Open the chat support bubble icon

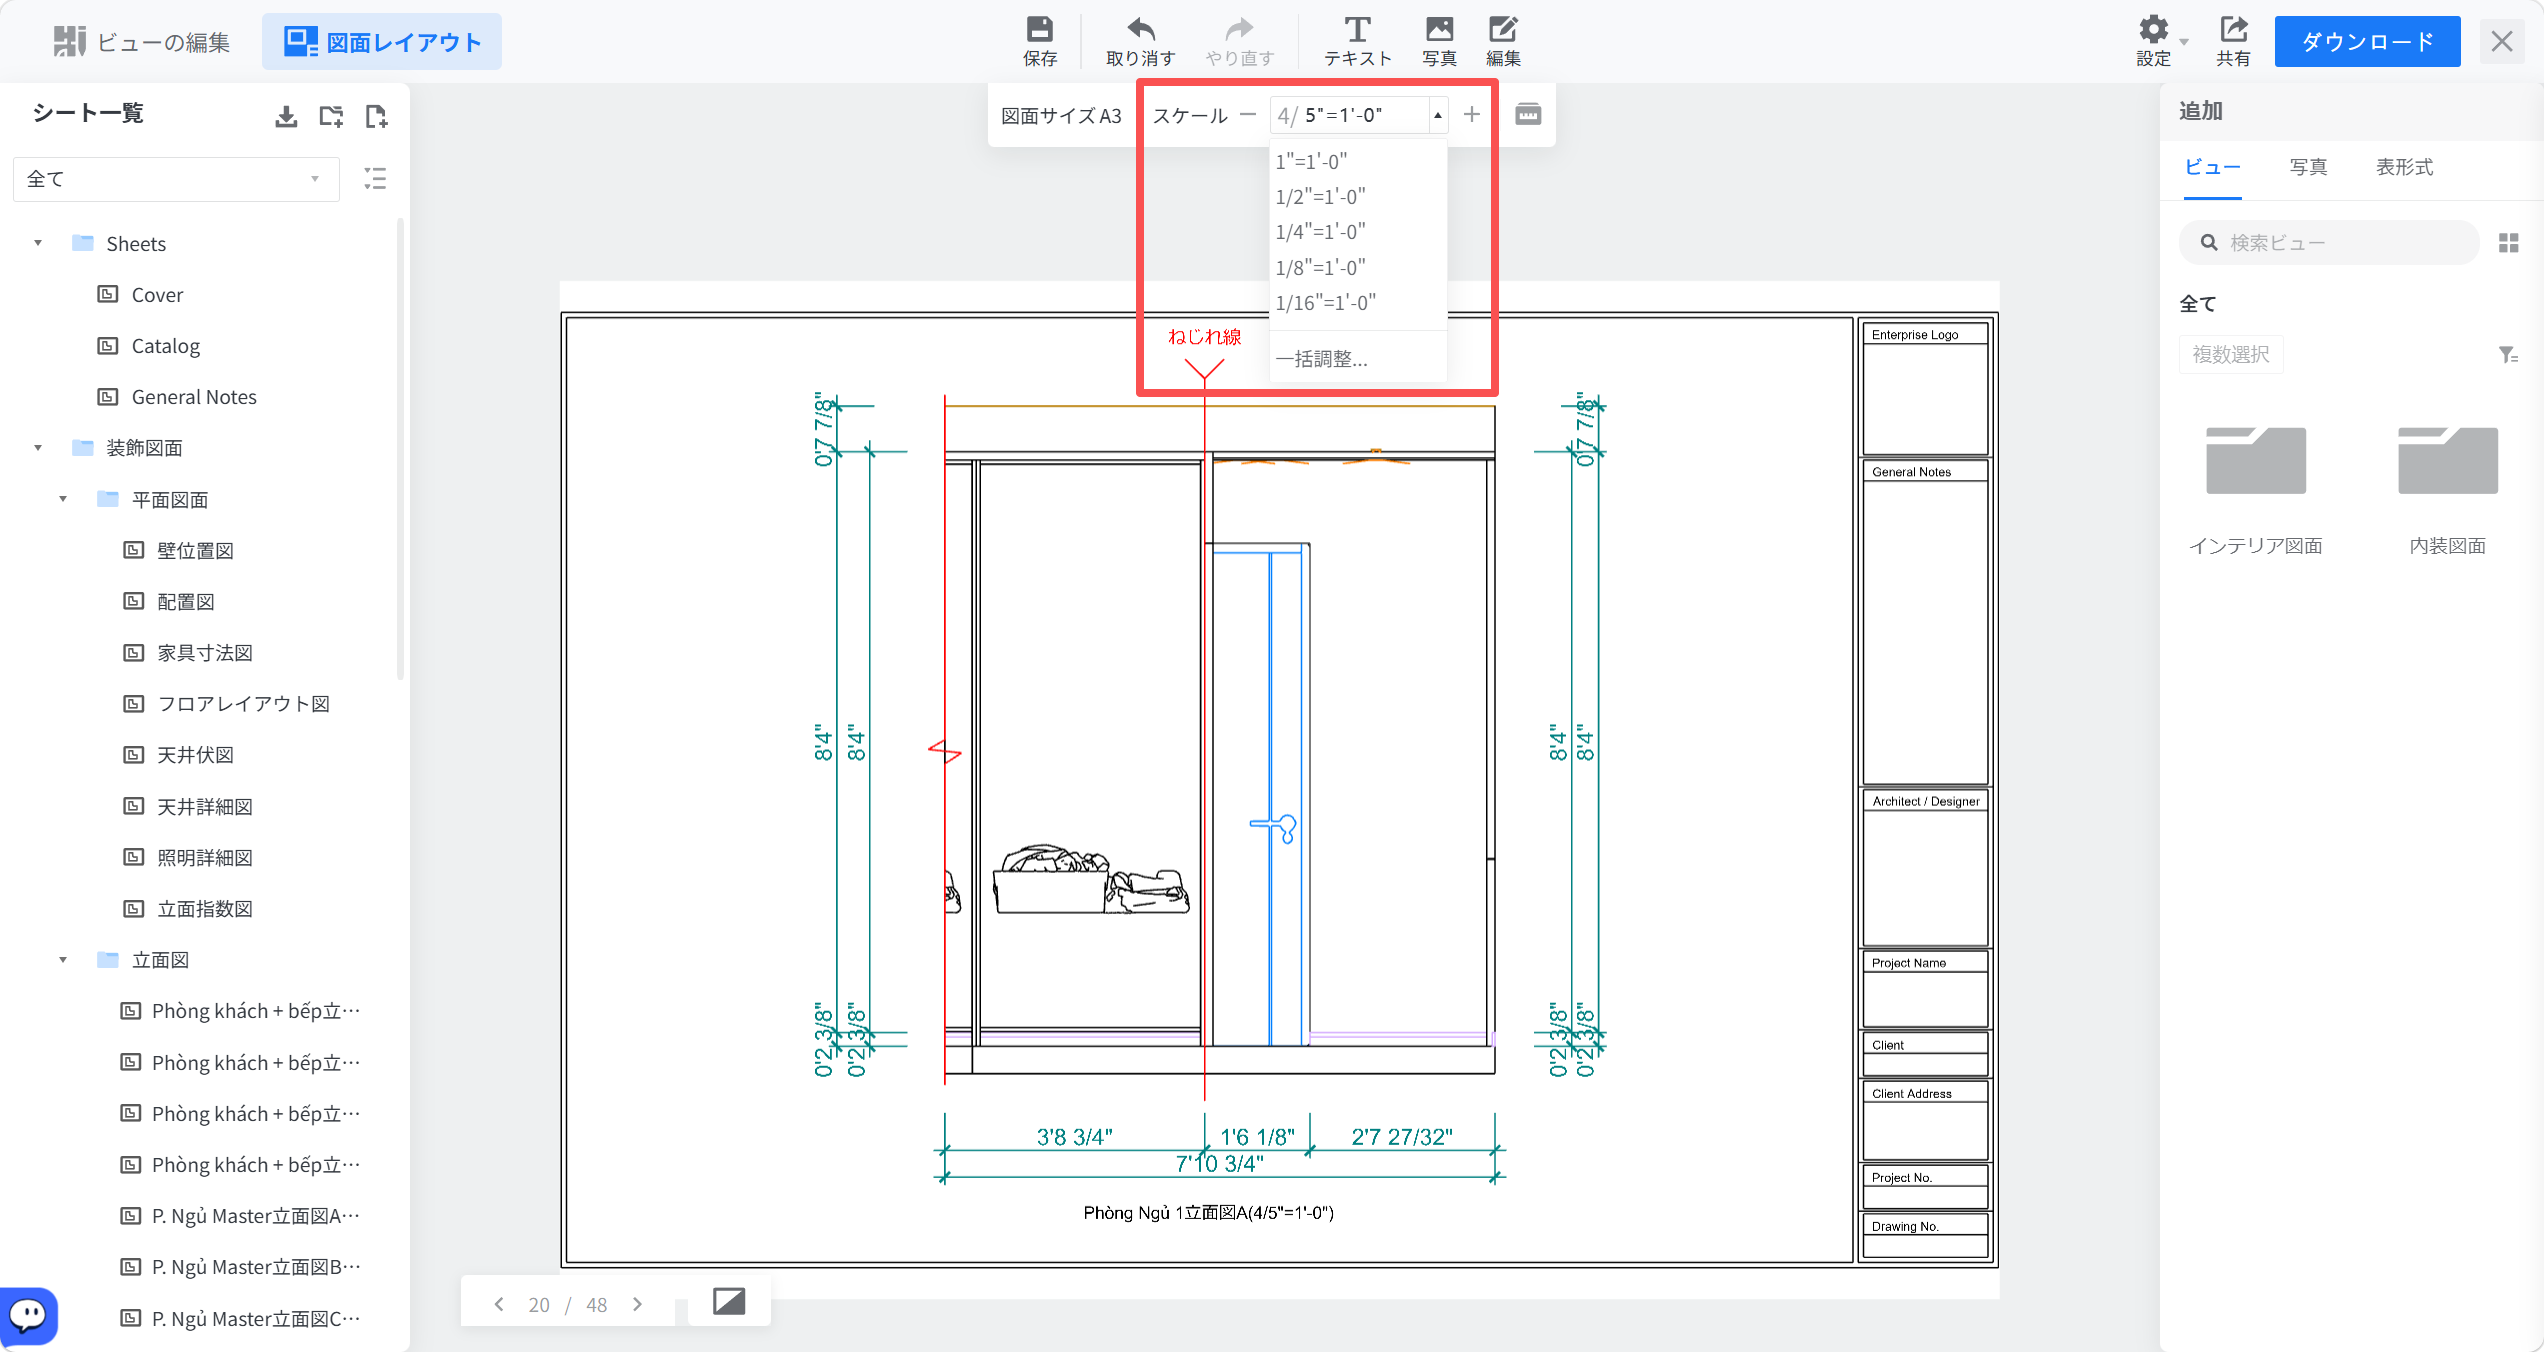28,1314
